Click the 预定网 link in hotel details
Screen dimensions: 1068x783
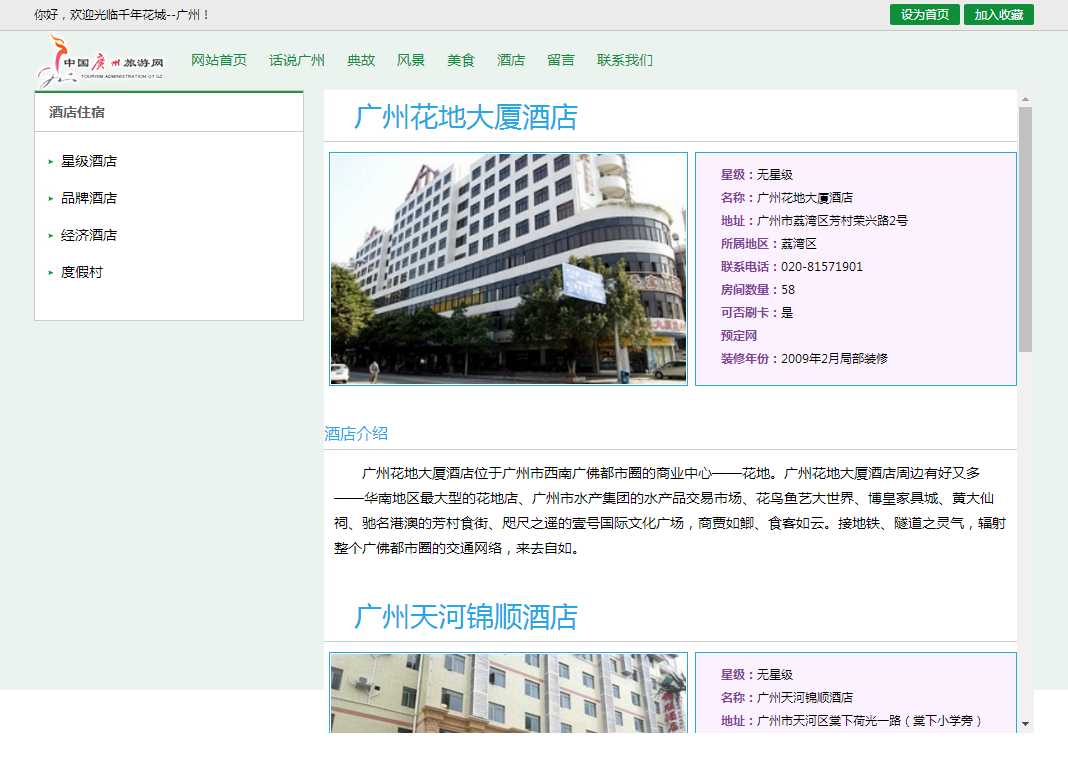[739, 336]
